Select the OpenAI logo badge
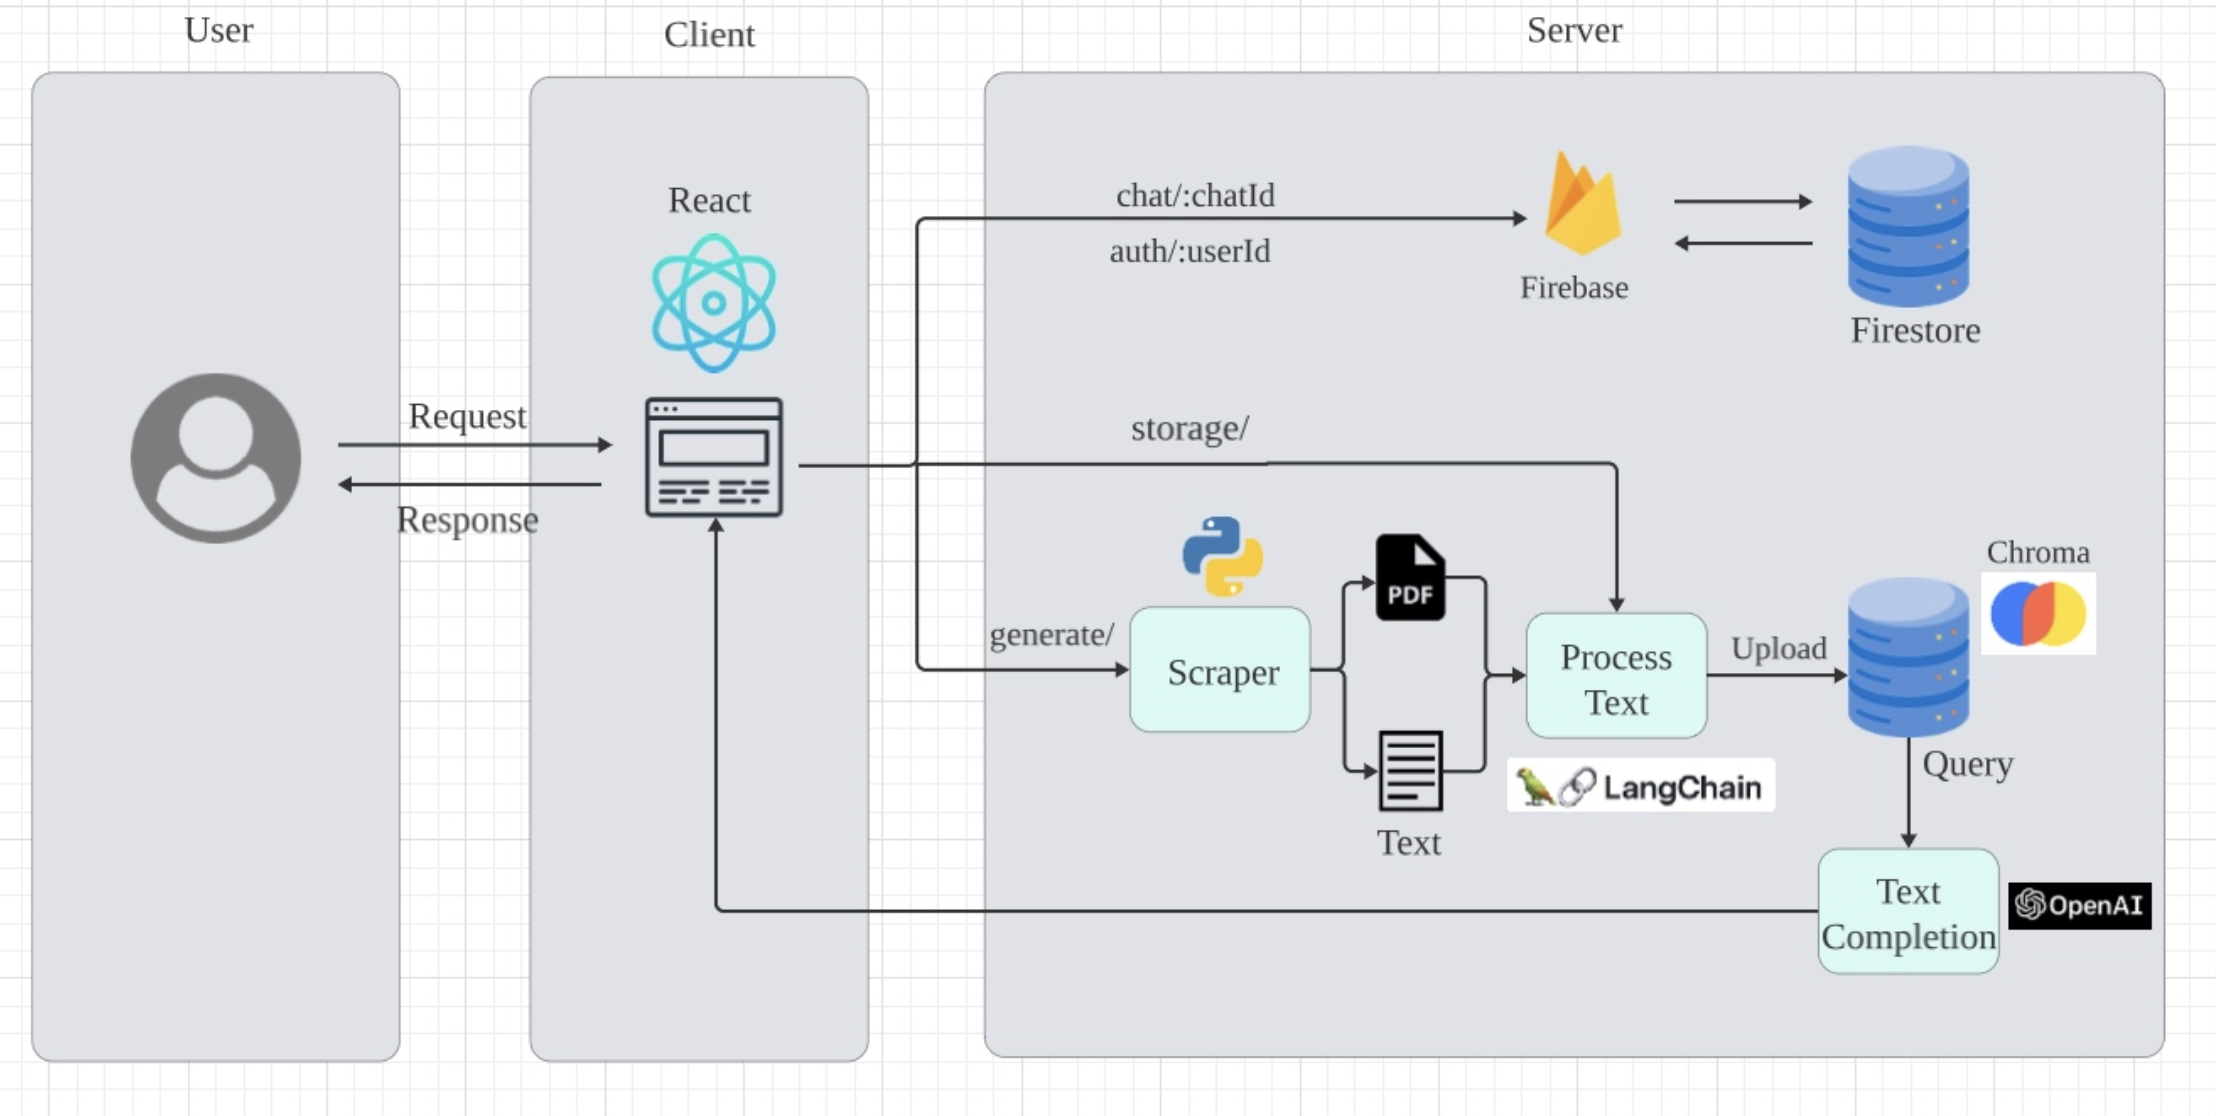The height and width of the screenshot is (1116, 2216). [x=2080, y=906]
